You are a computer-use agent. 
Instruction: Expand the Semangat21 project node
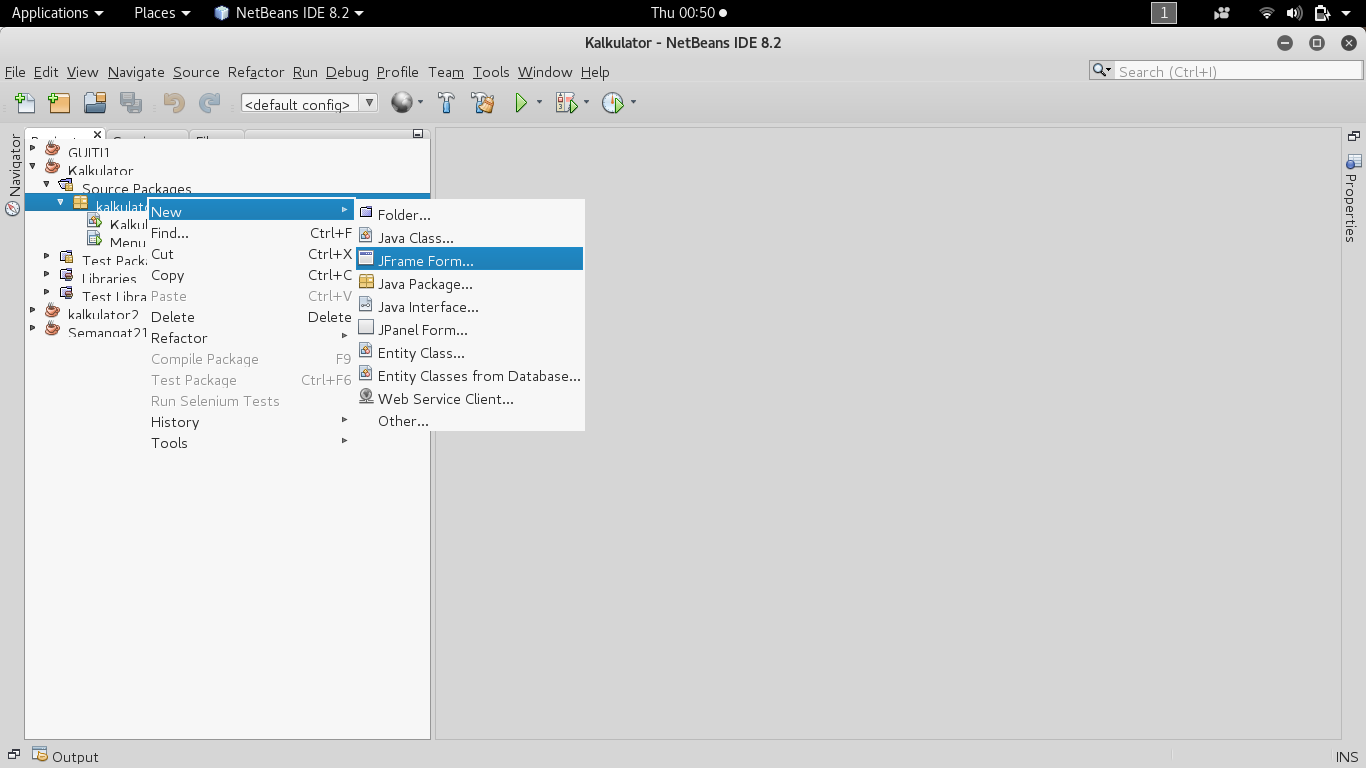[x=33, y=328]
